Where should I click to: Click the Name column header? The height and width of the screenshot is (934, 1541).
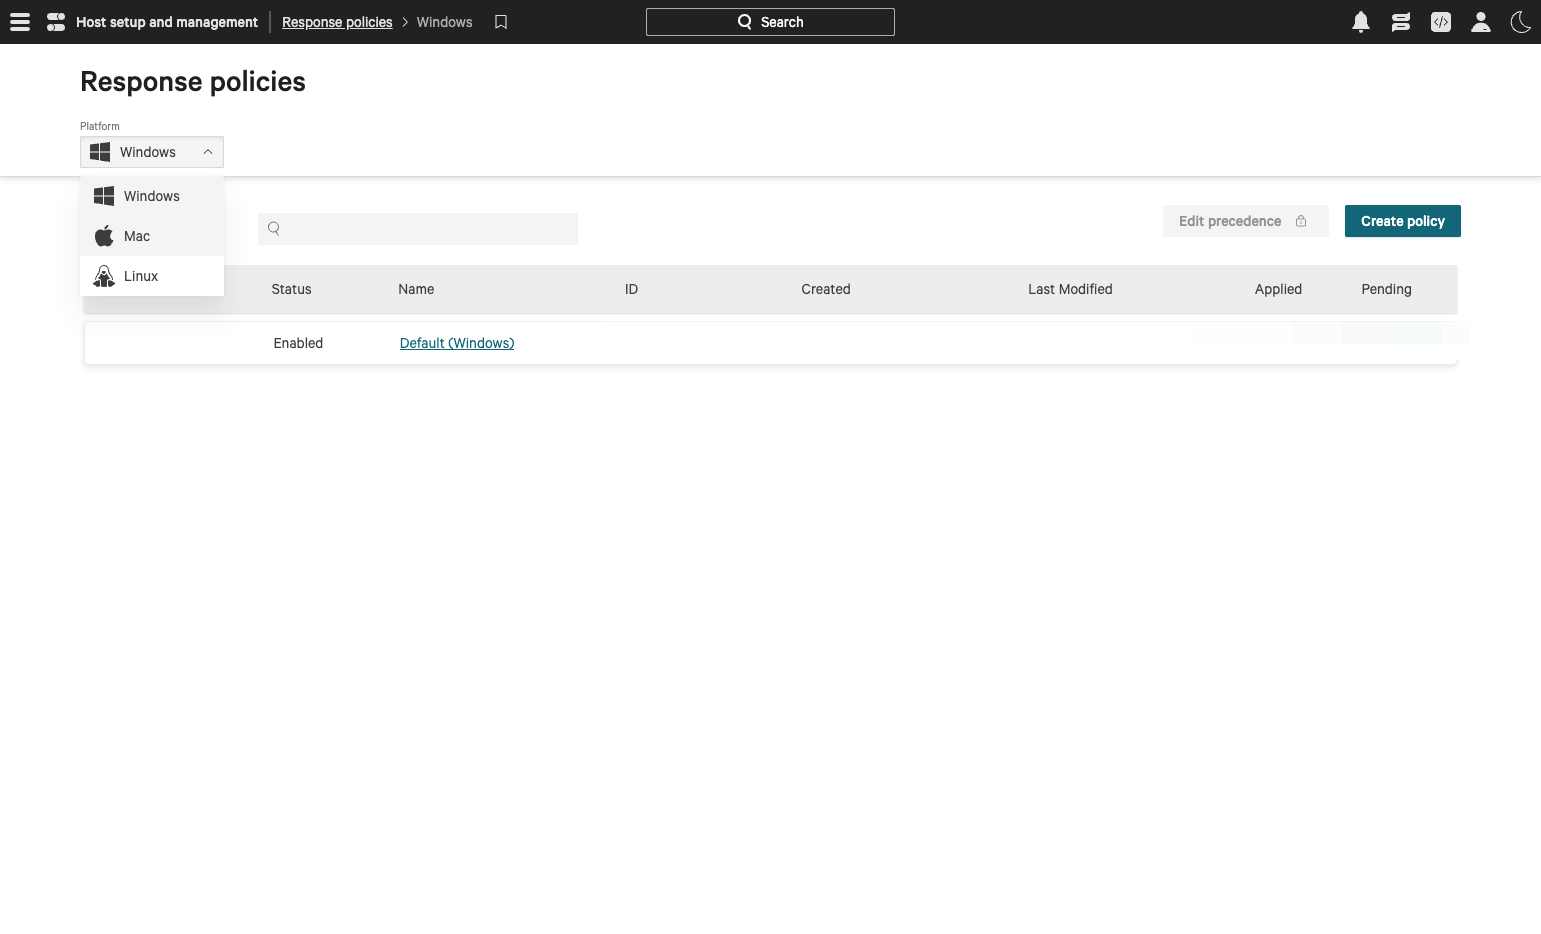(x=416, y=289)
